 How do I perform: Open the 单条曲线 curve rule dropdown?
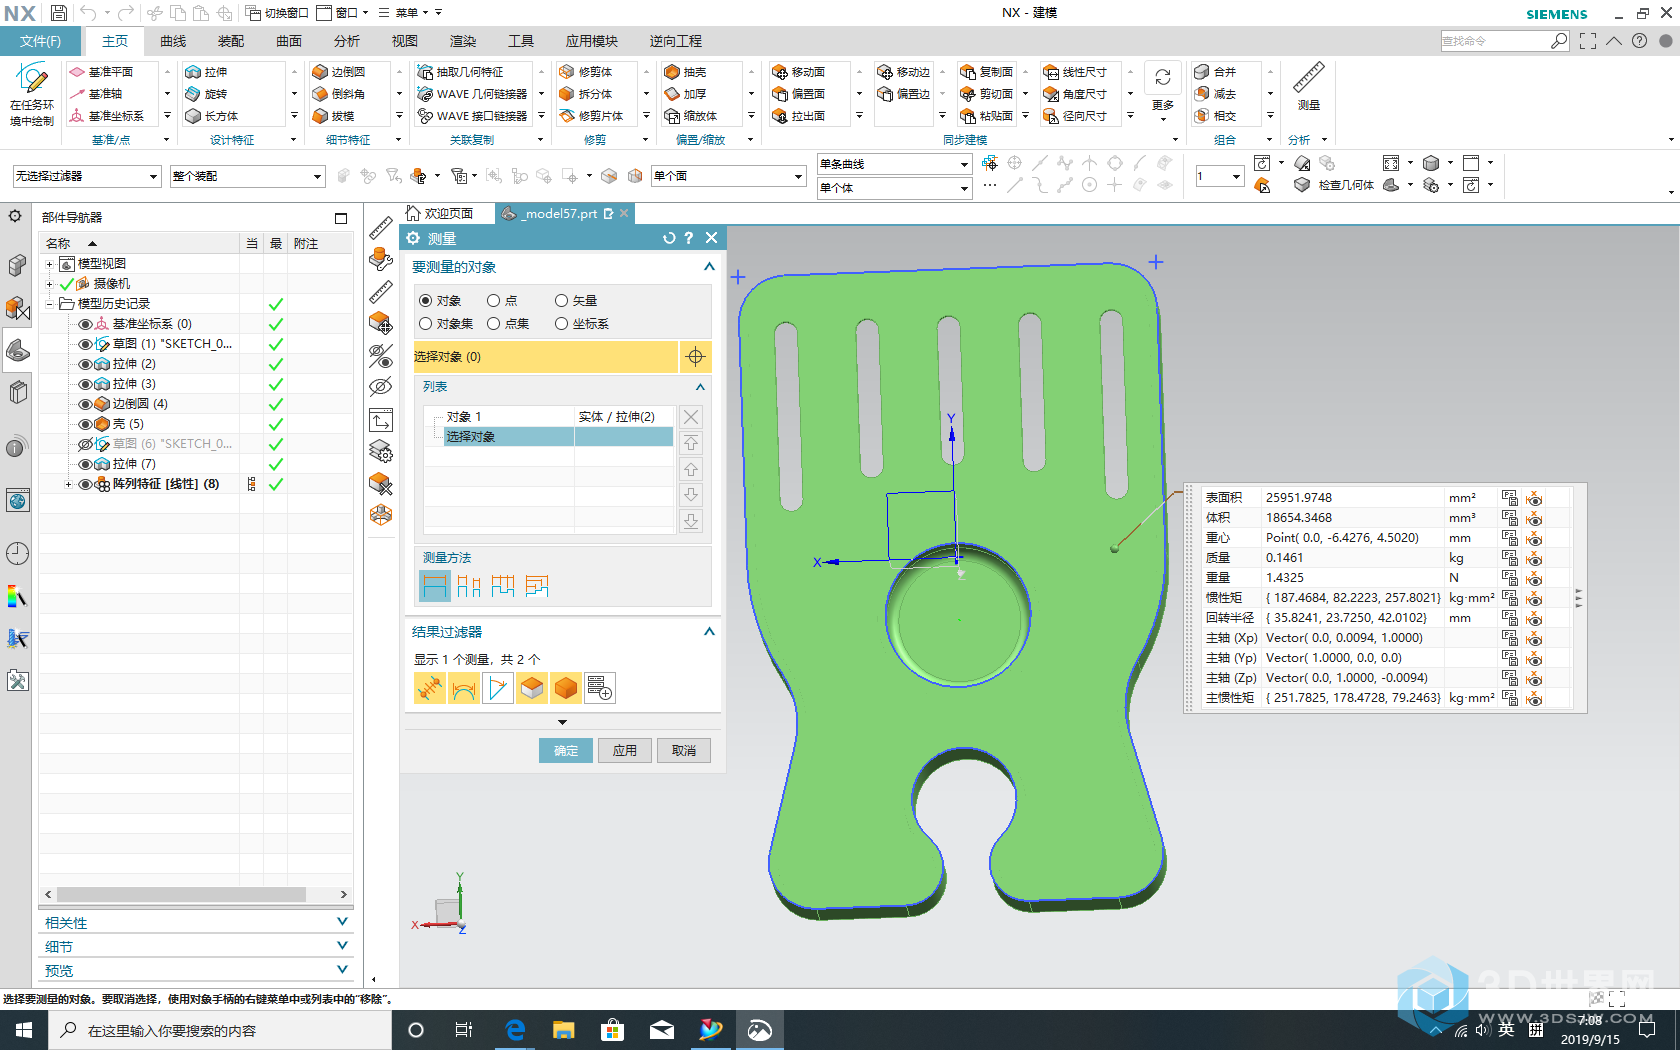click(894, 164)
